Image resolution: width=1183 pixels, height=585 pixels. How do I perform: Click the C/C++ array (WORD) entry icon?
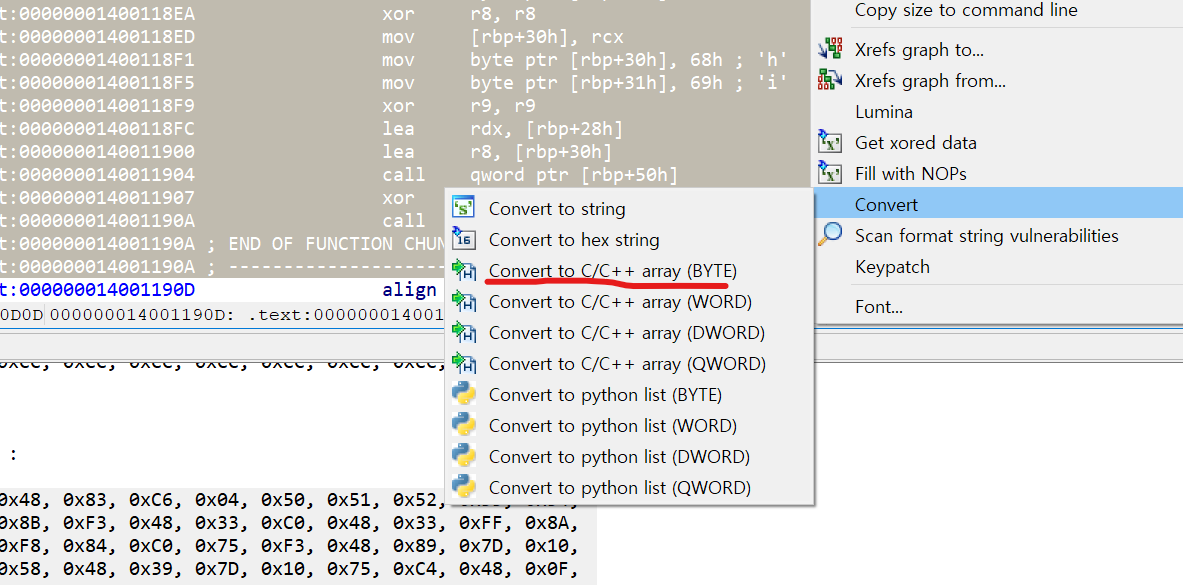(463, 301)
